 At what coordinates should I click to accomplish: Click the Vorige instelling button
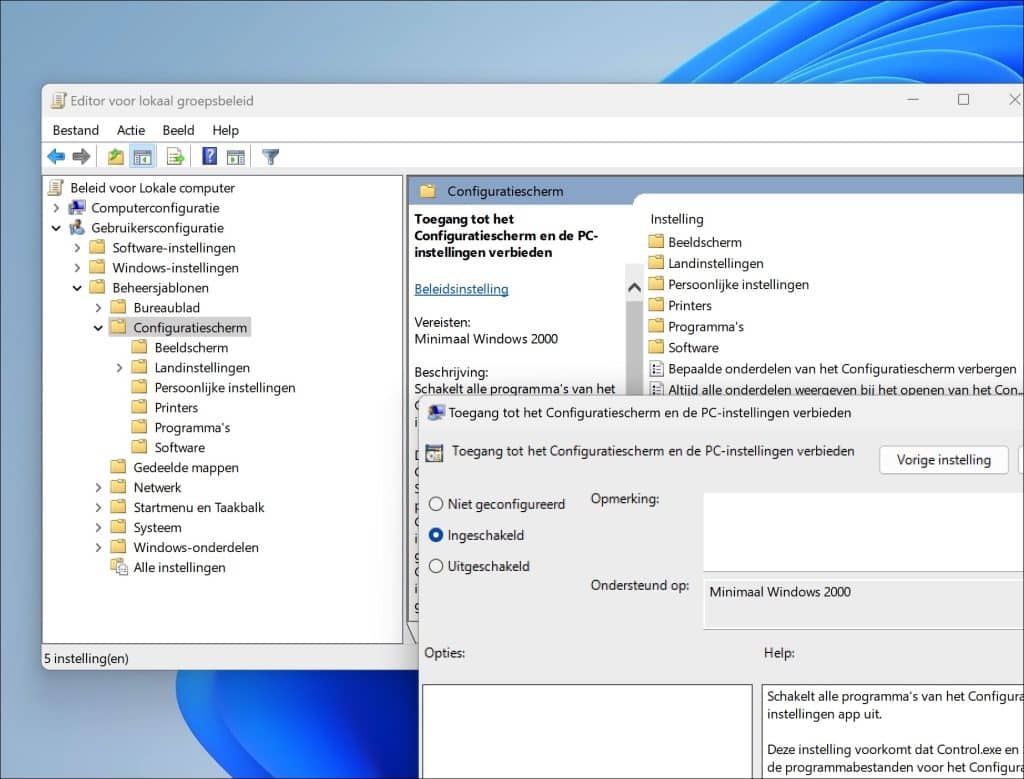[x=944, y=460]
